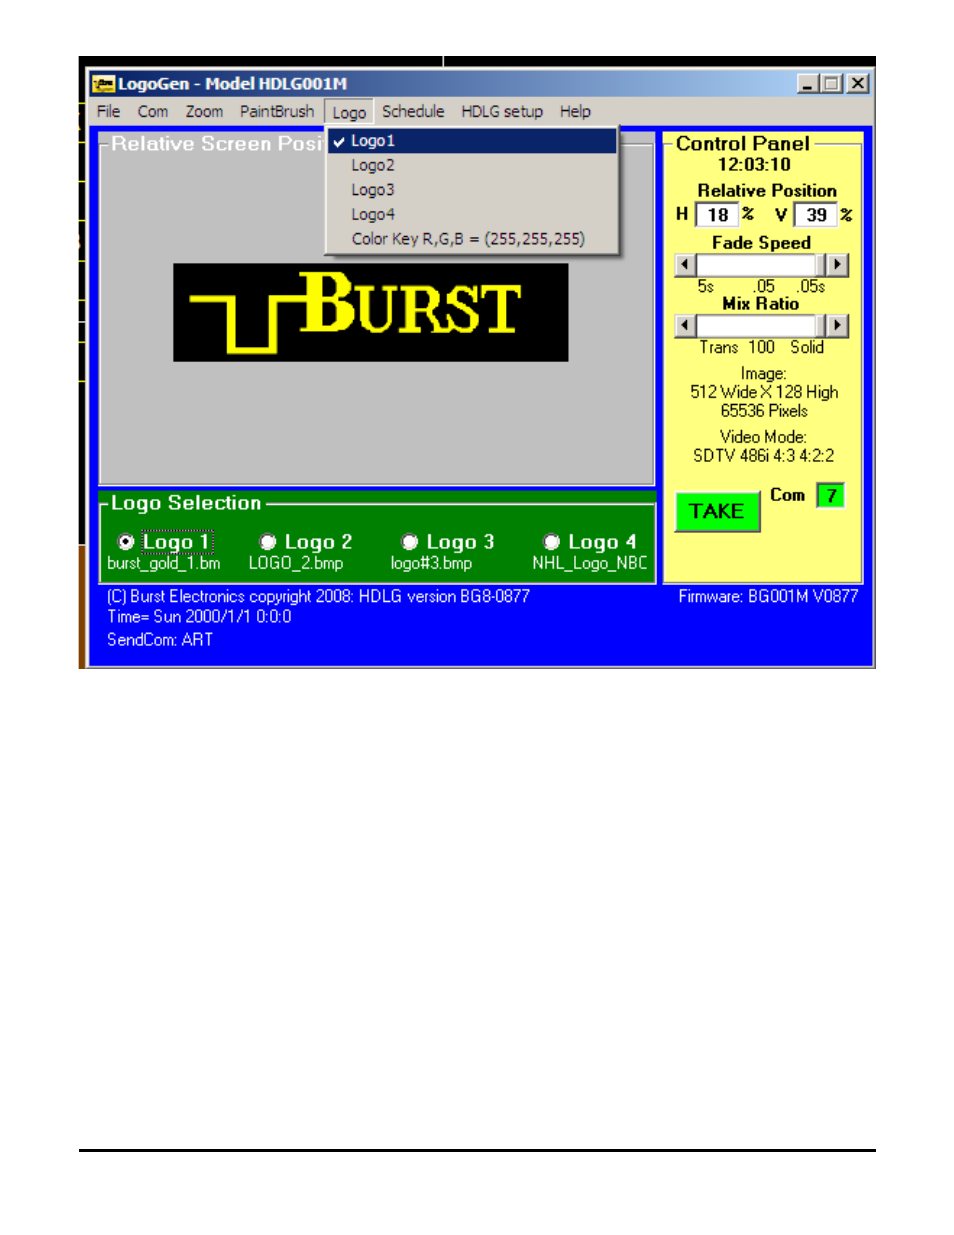This screenshot has width=954, height=1235.
Task: Click the 12:03:10 clock display
Action: click(754, 165)
